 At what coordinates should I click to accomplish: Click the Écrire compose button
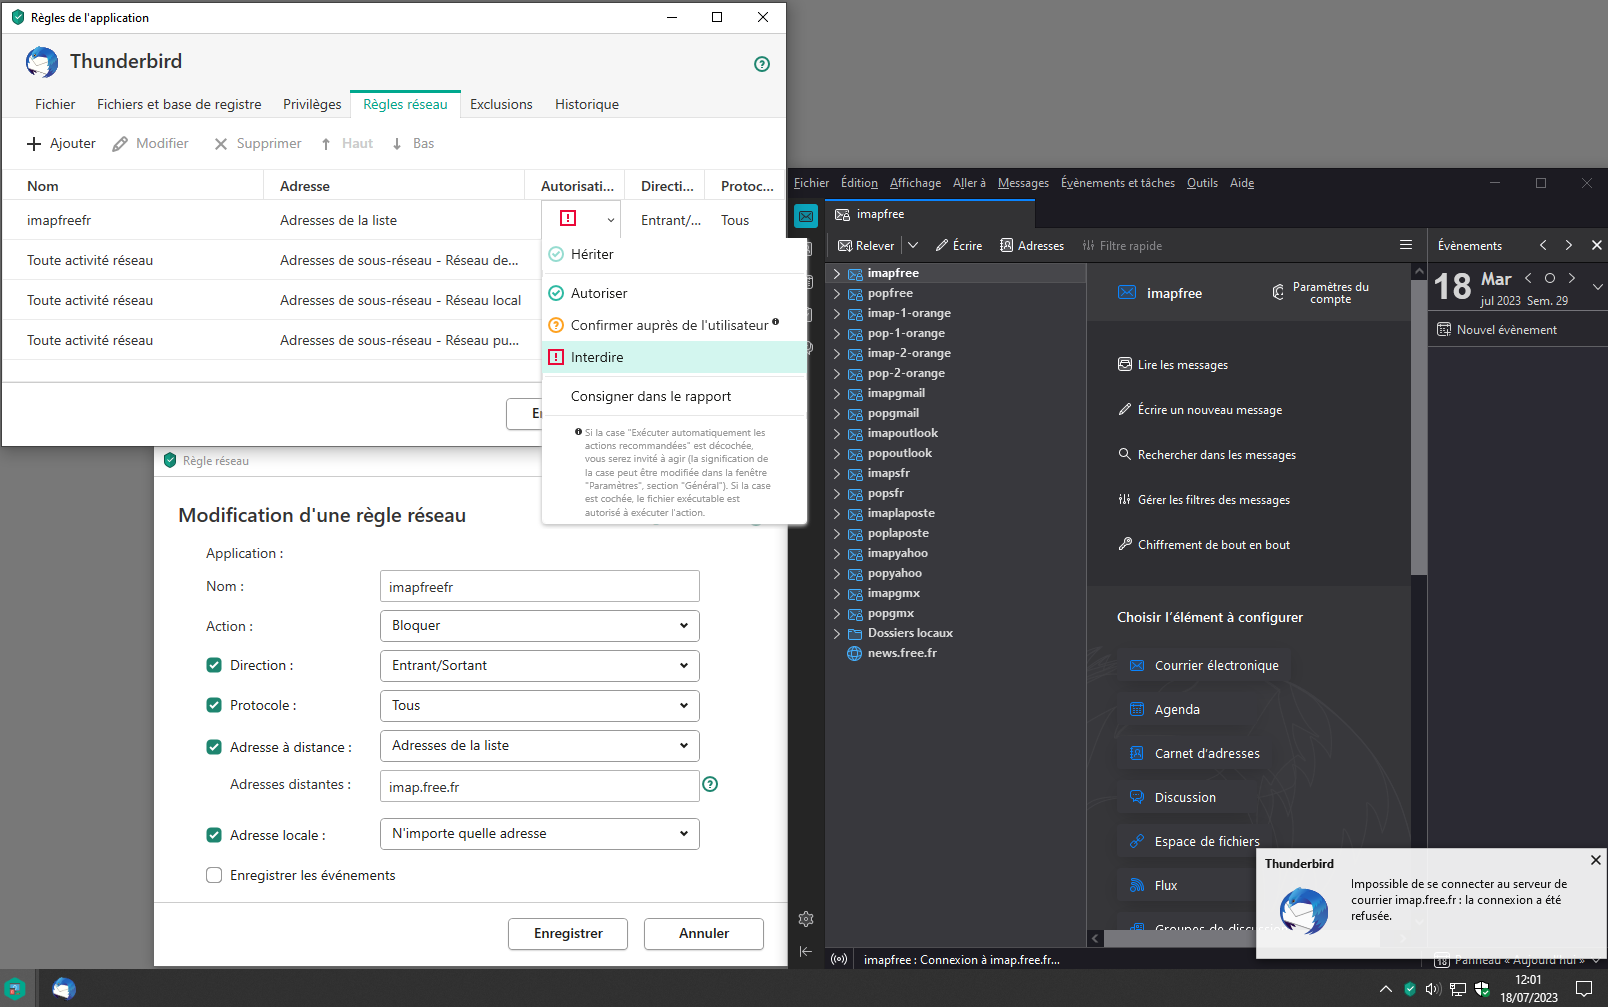click(959, 246)
